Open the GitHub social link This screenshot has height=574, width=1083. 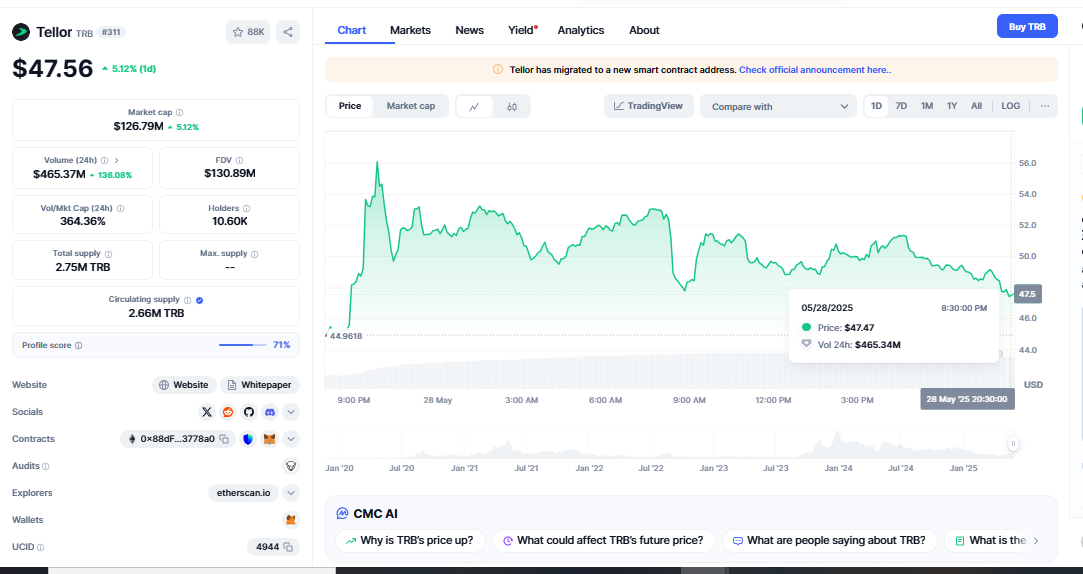pos(249,412)
